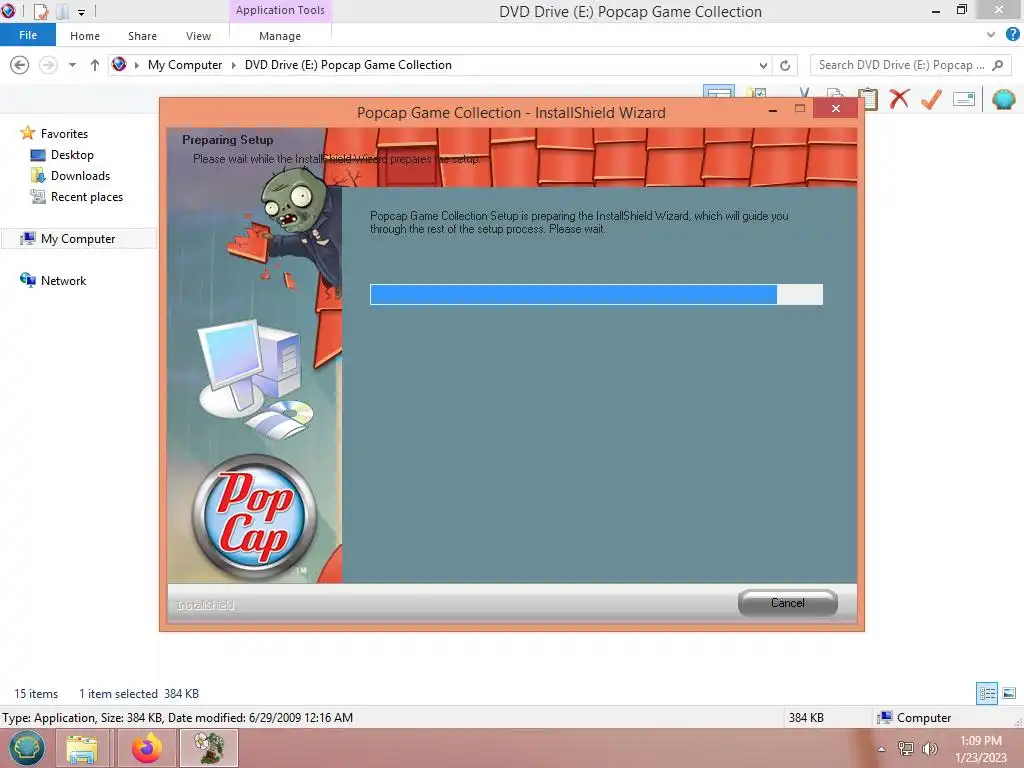The width and height of the screenshot is (1024, 768).
Task: Click the '1 item selected 384 KB' text
Action: click(x=138, y=694)
